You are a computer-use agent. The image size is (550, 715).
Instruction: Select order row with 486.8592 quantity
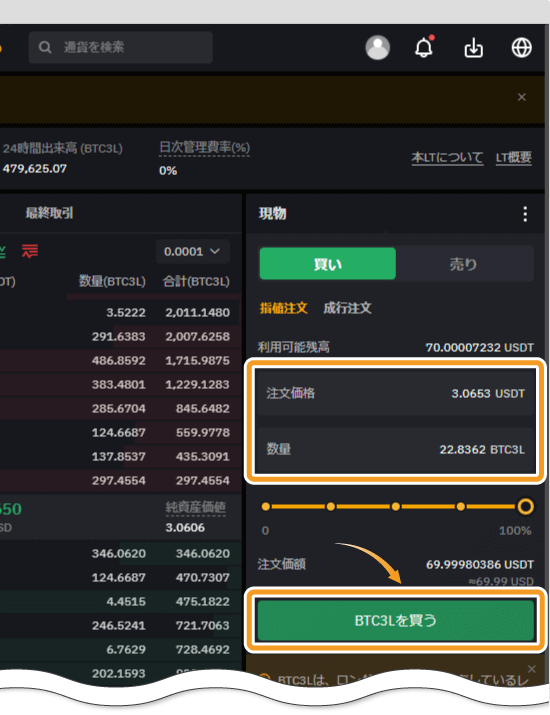121,361
